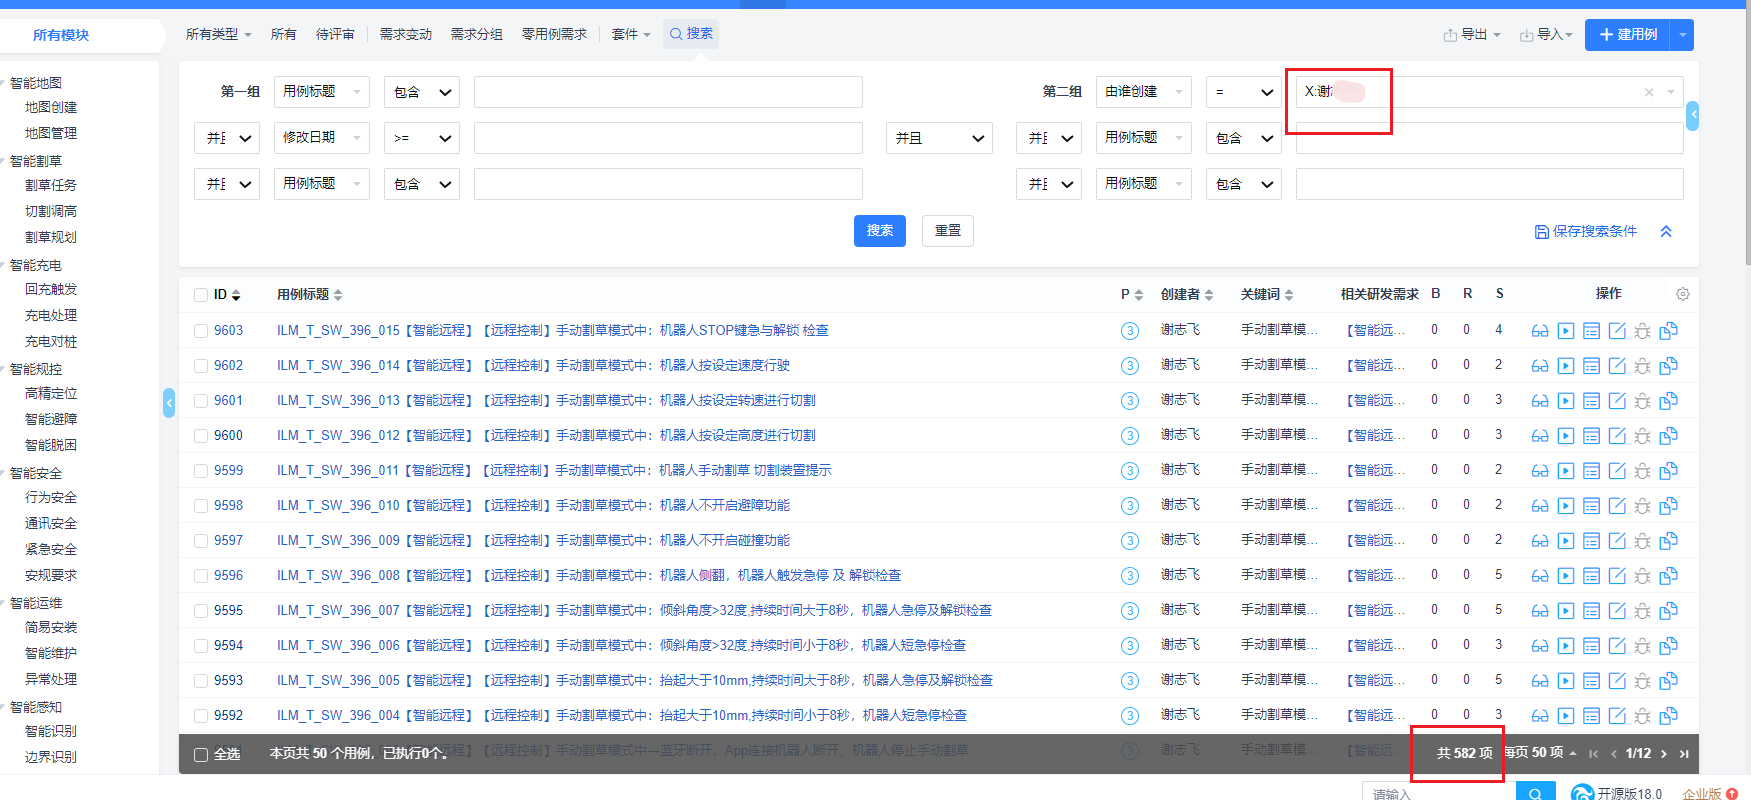This screenshot has height=800, width=1751.
Task: Create bug from case 9593 icon
Action: (1643, 681)
